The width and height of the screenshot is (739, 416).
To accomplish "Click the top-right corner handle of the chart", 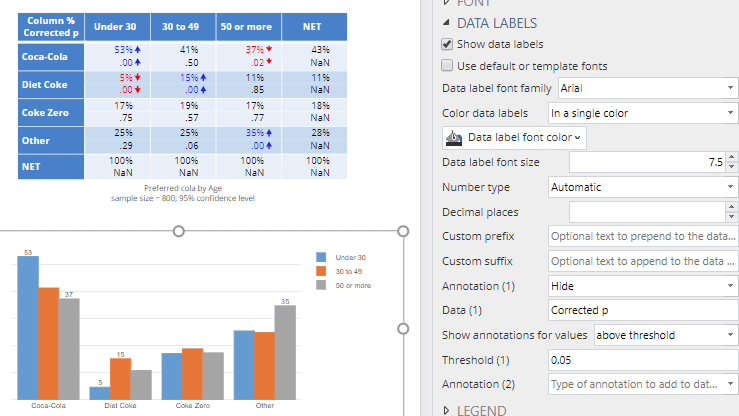I will click(404, 231).
